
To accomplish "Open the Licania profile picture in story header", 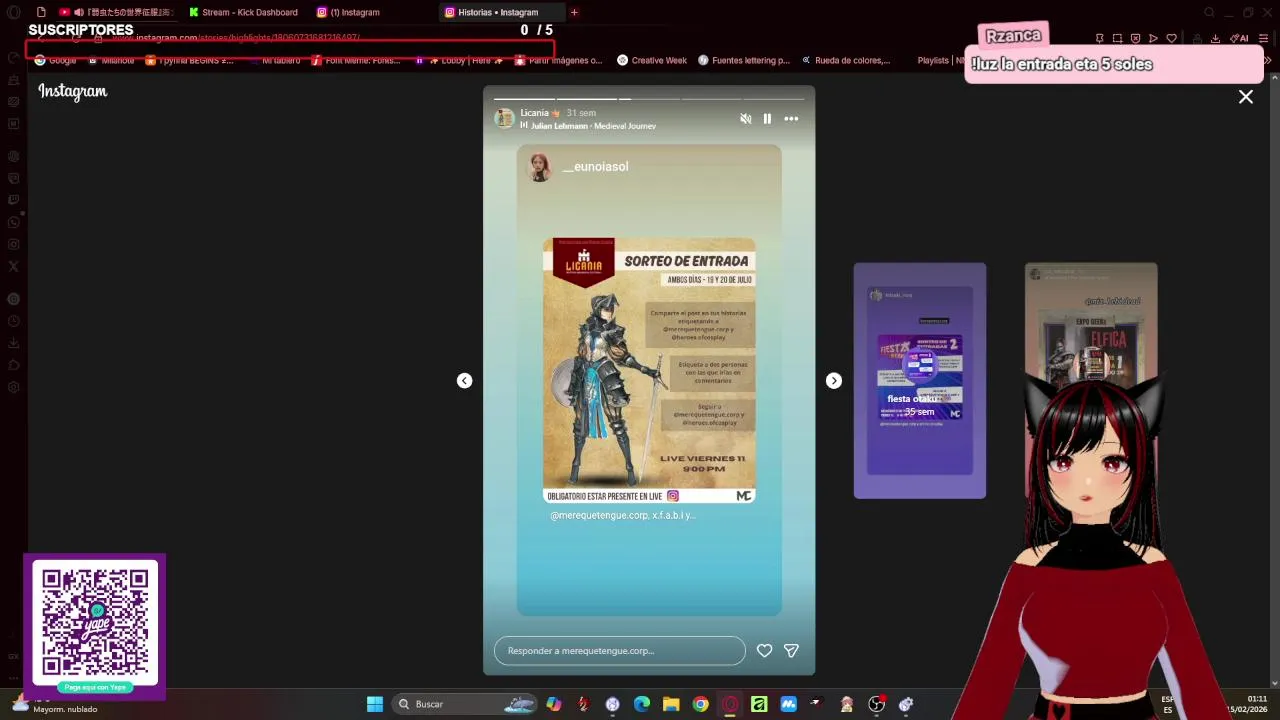I will click(x=505, y=119).
